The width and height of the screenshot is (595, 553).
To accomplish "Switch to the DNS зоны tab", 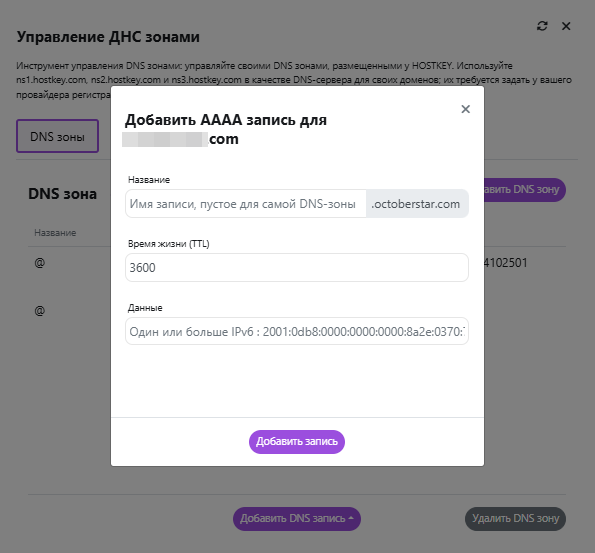I will [x=57, y=136].
